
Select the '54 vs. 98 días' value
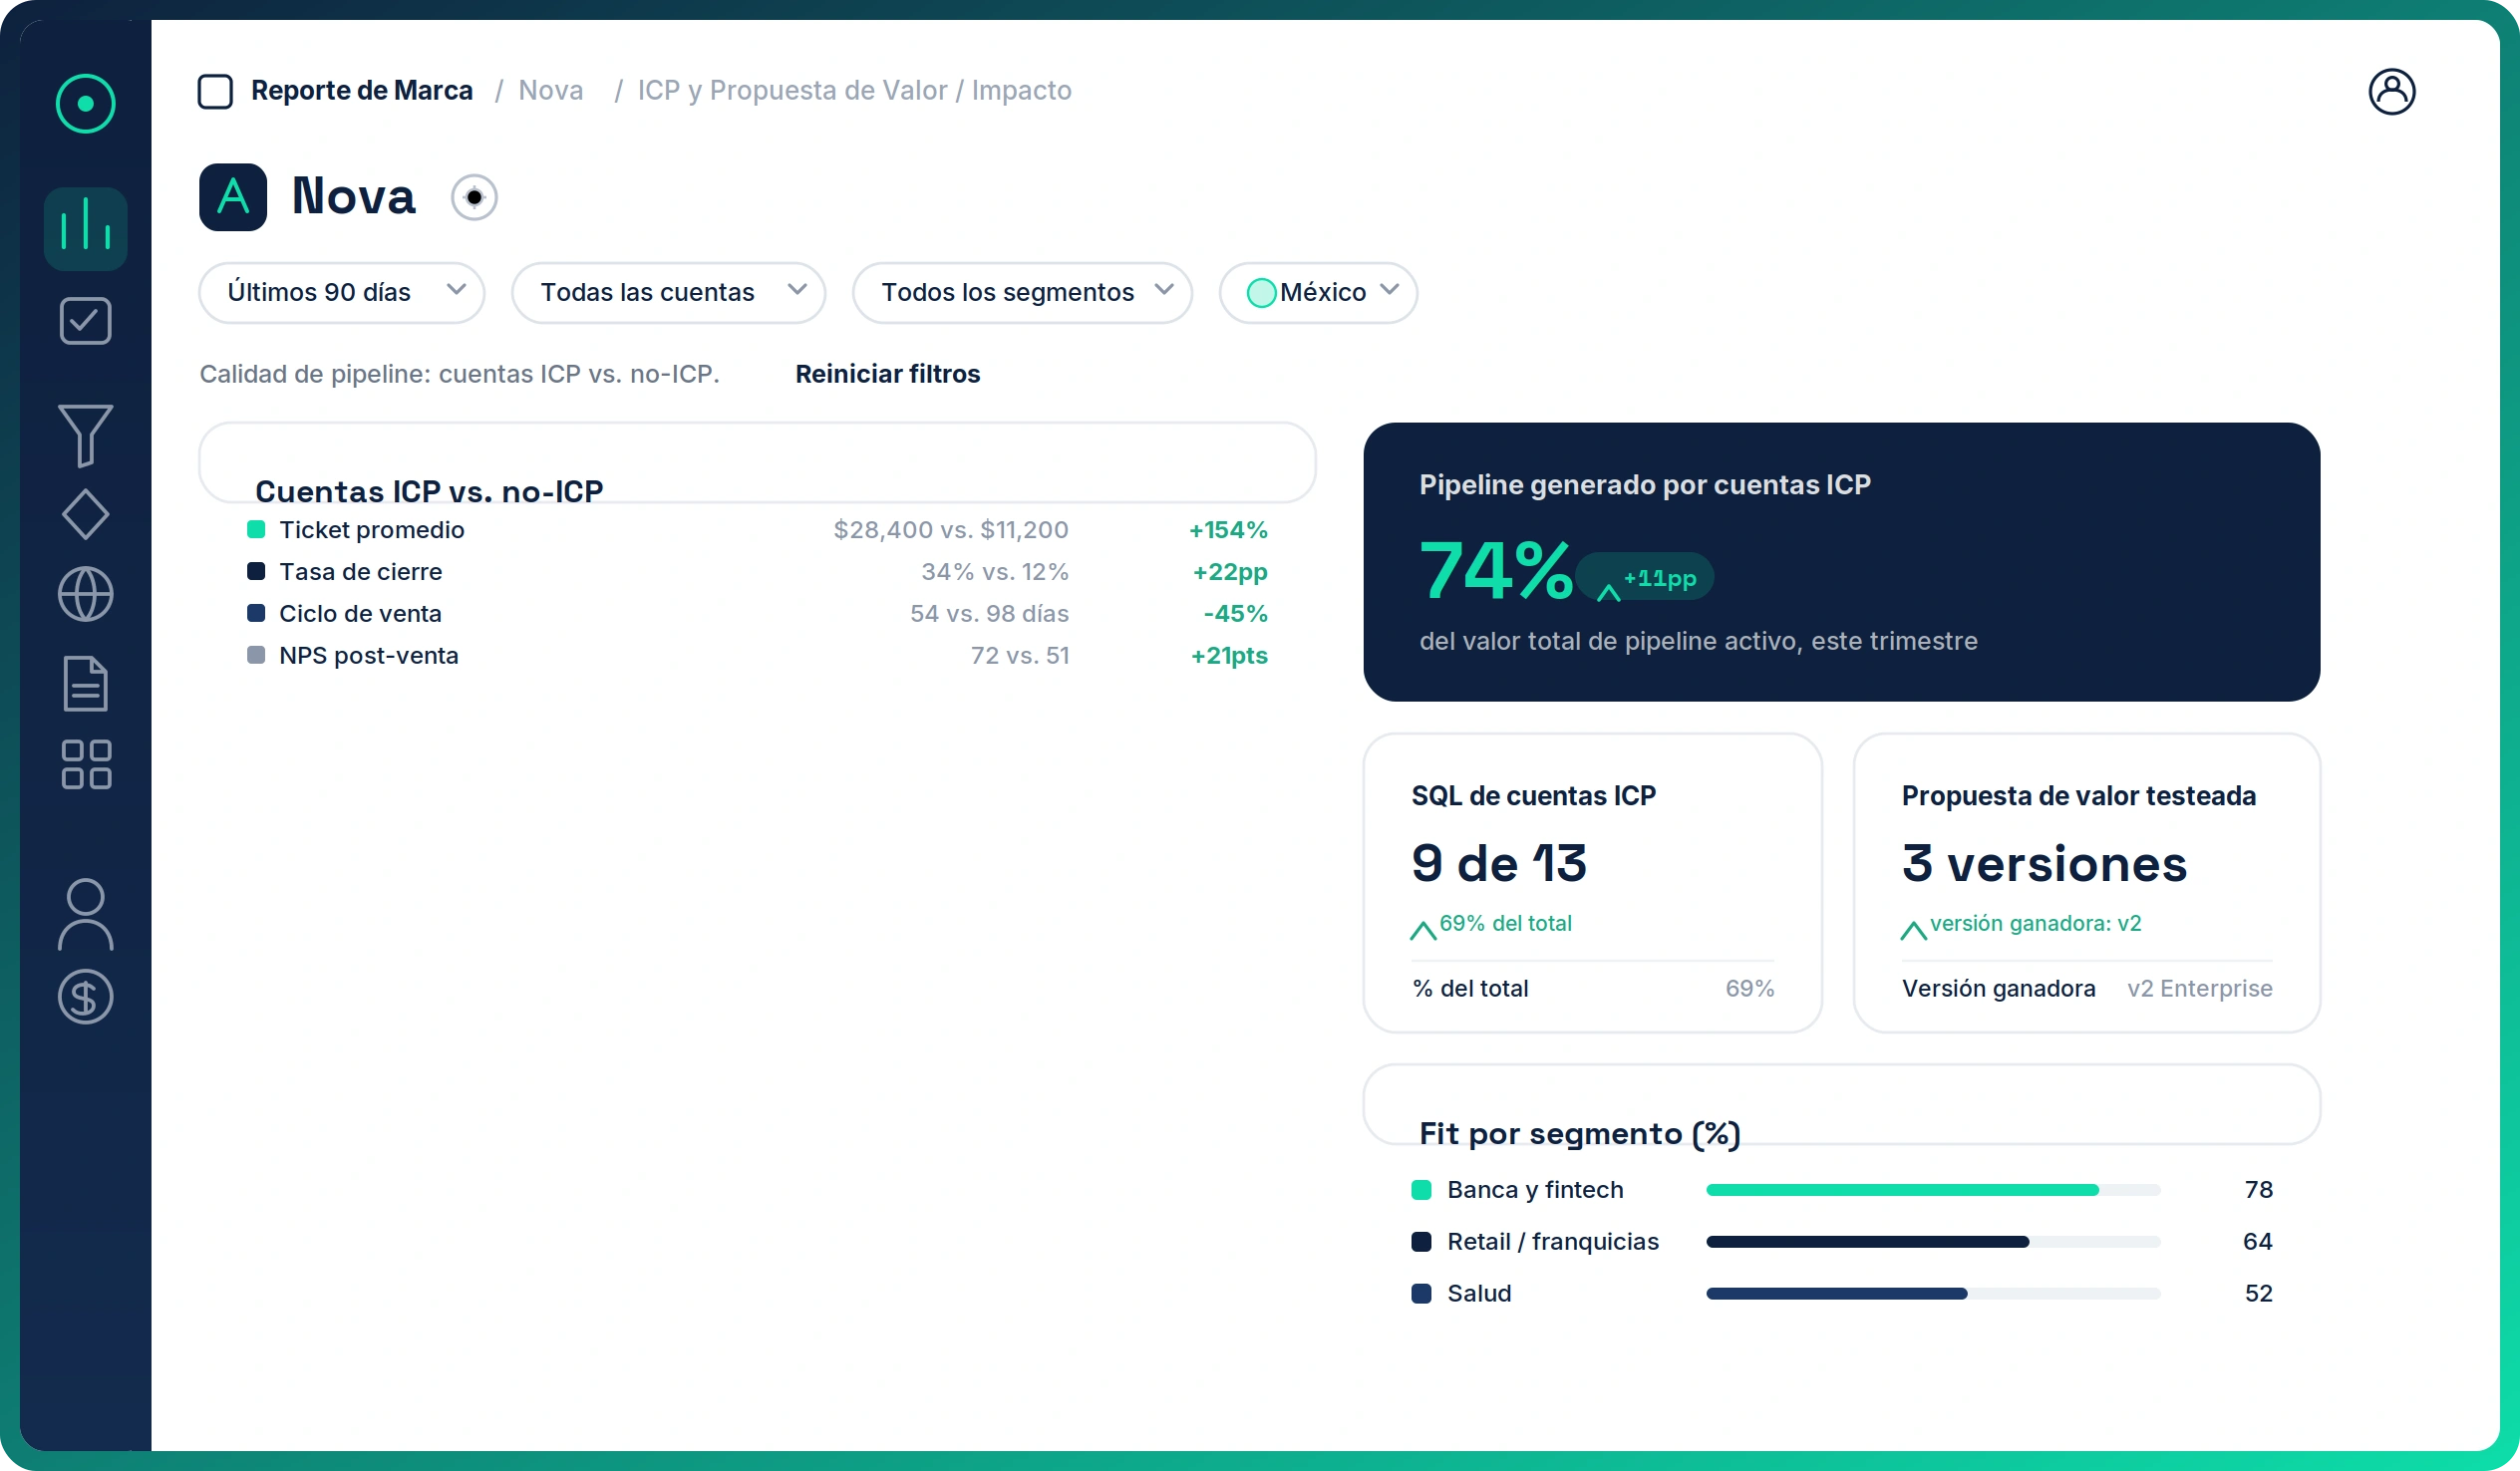(989, 613)
